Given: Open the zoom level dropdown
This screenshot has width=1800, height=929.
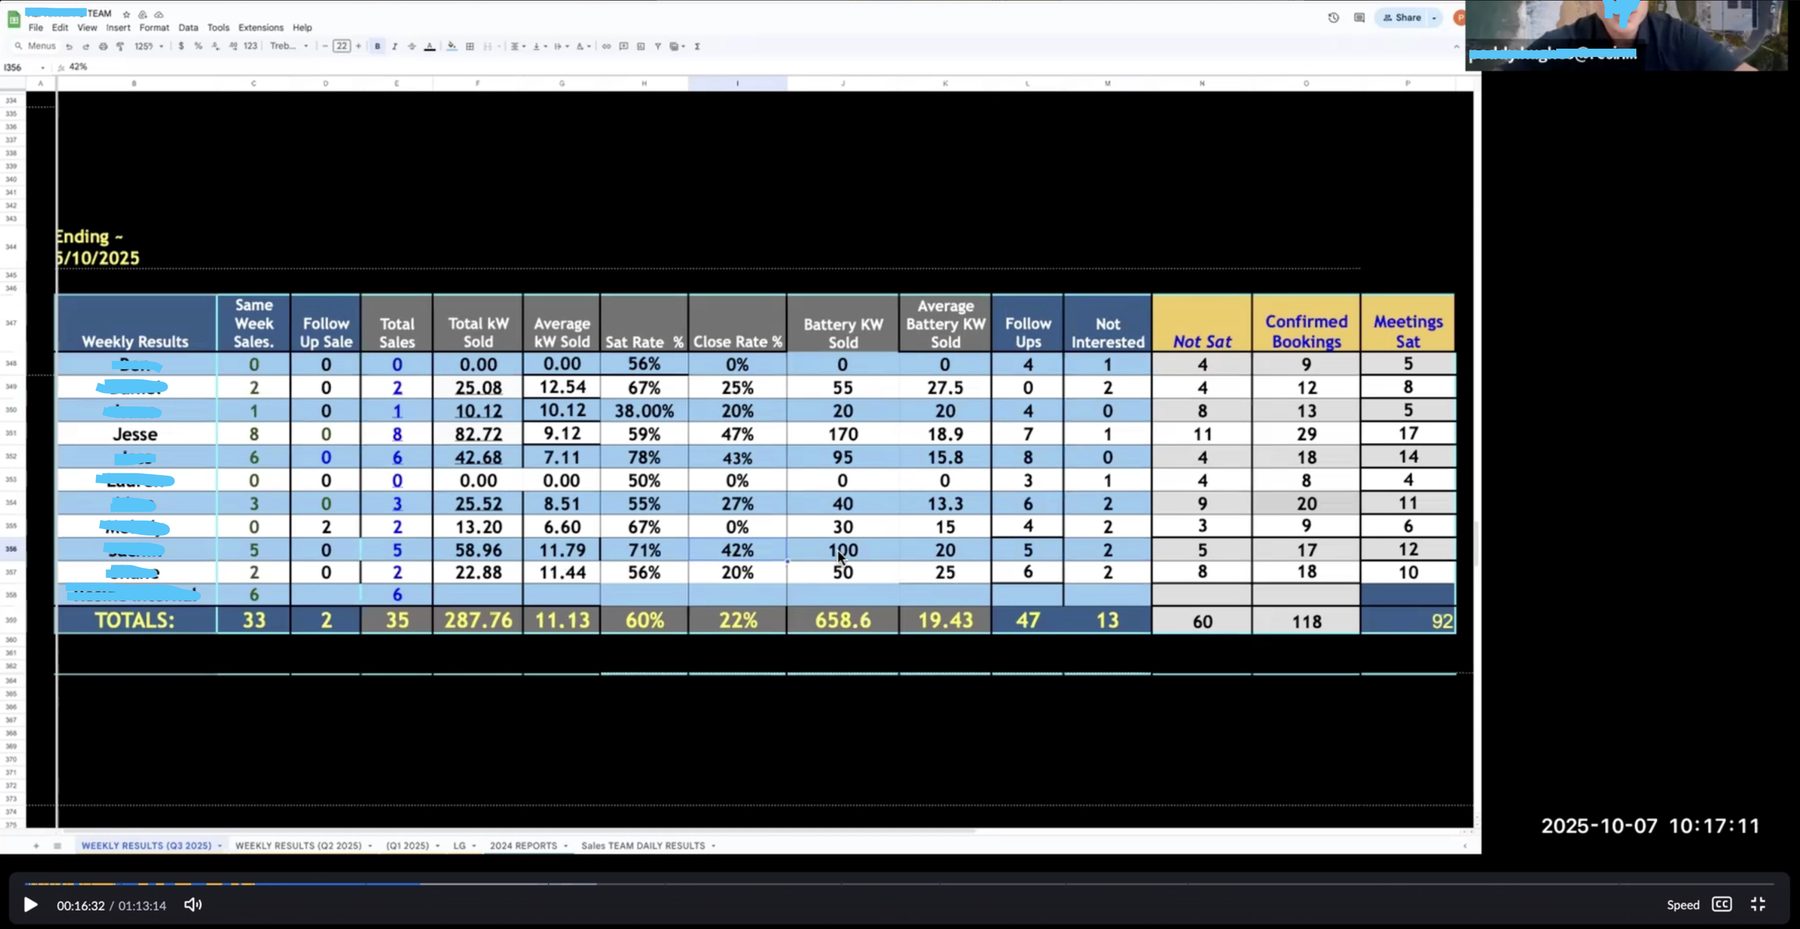Looking at the screenshot, I should (x=149, y=46).
